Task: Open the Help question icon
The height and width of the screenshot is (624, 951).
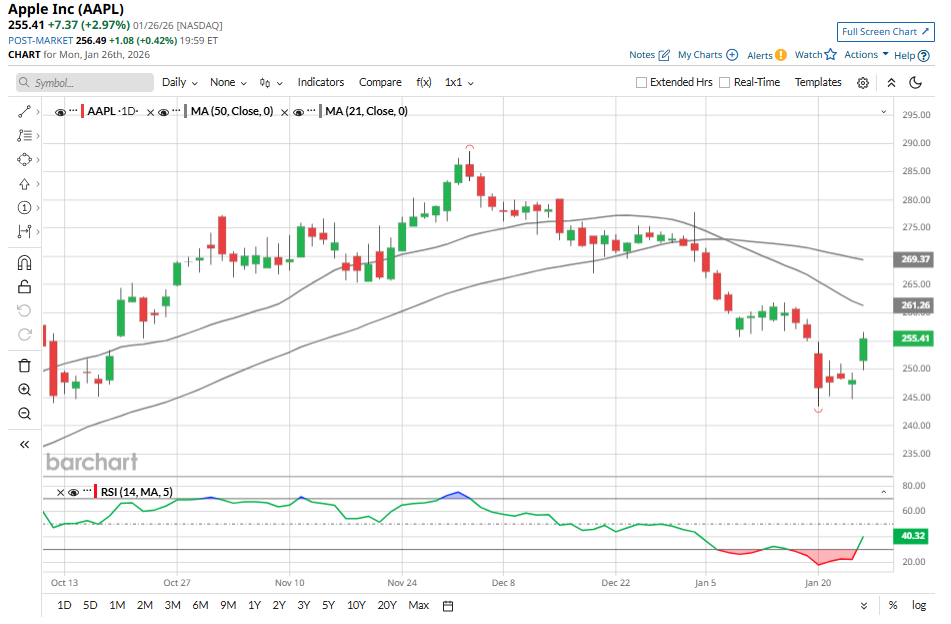Action: [x=924, y=56]
